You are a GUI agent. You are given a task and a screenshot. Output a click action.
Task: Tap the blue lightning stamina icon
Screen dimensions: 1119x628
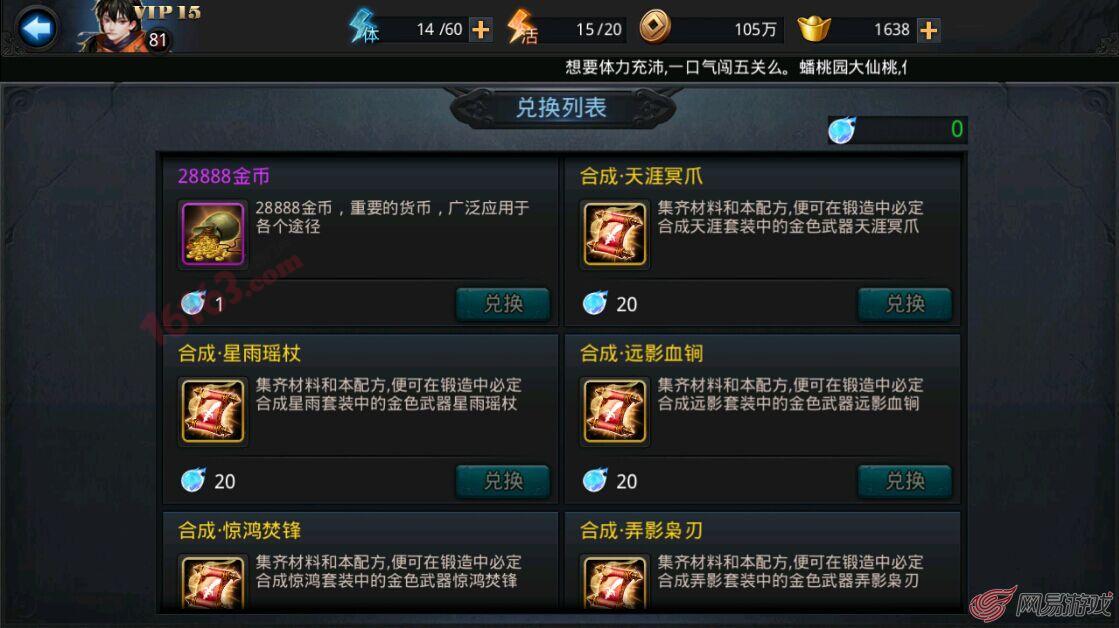pyautogui.click(x=364, y=27)
